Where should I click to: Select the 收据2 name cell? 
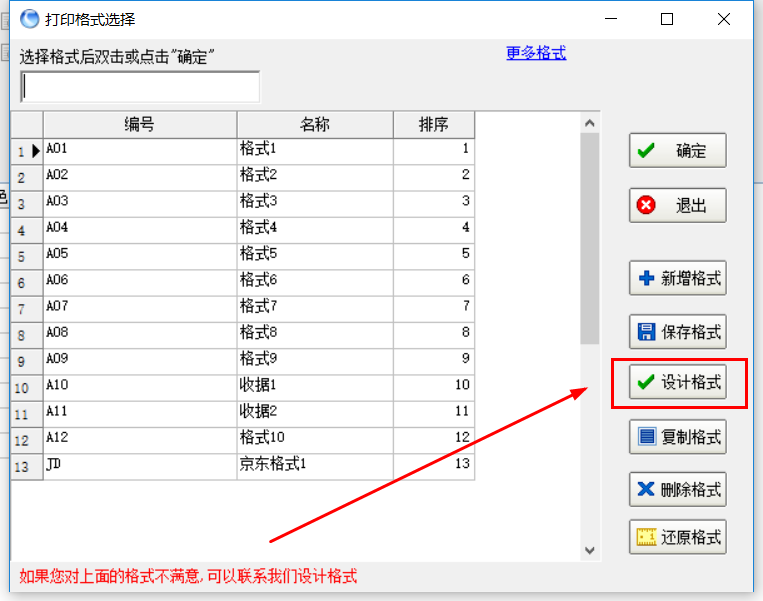[x=315, y=414]
